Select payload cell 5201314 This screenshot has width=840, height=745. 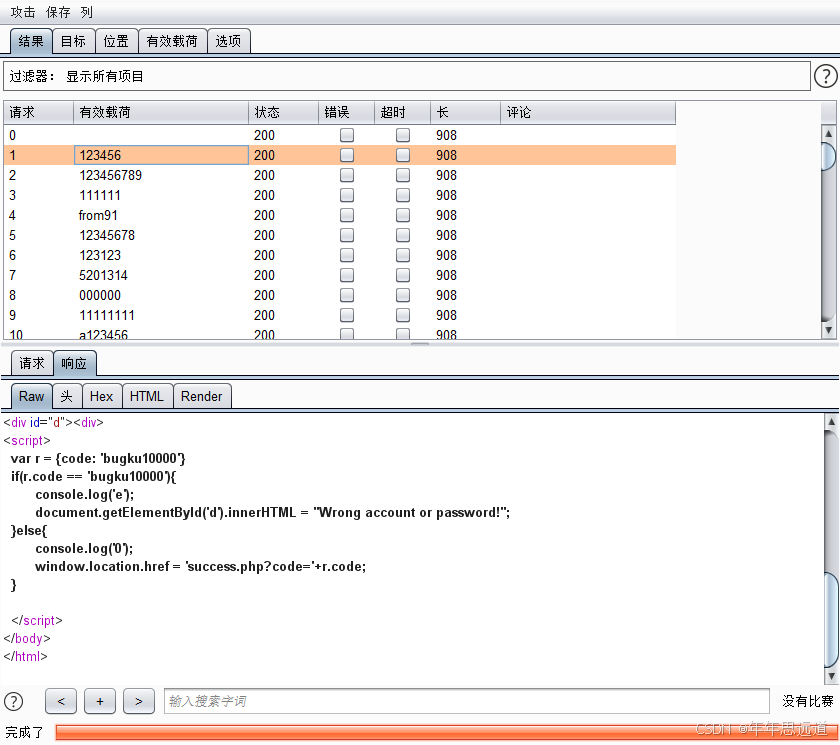tap(161, 275)
